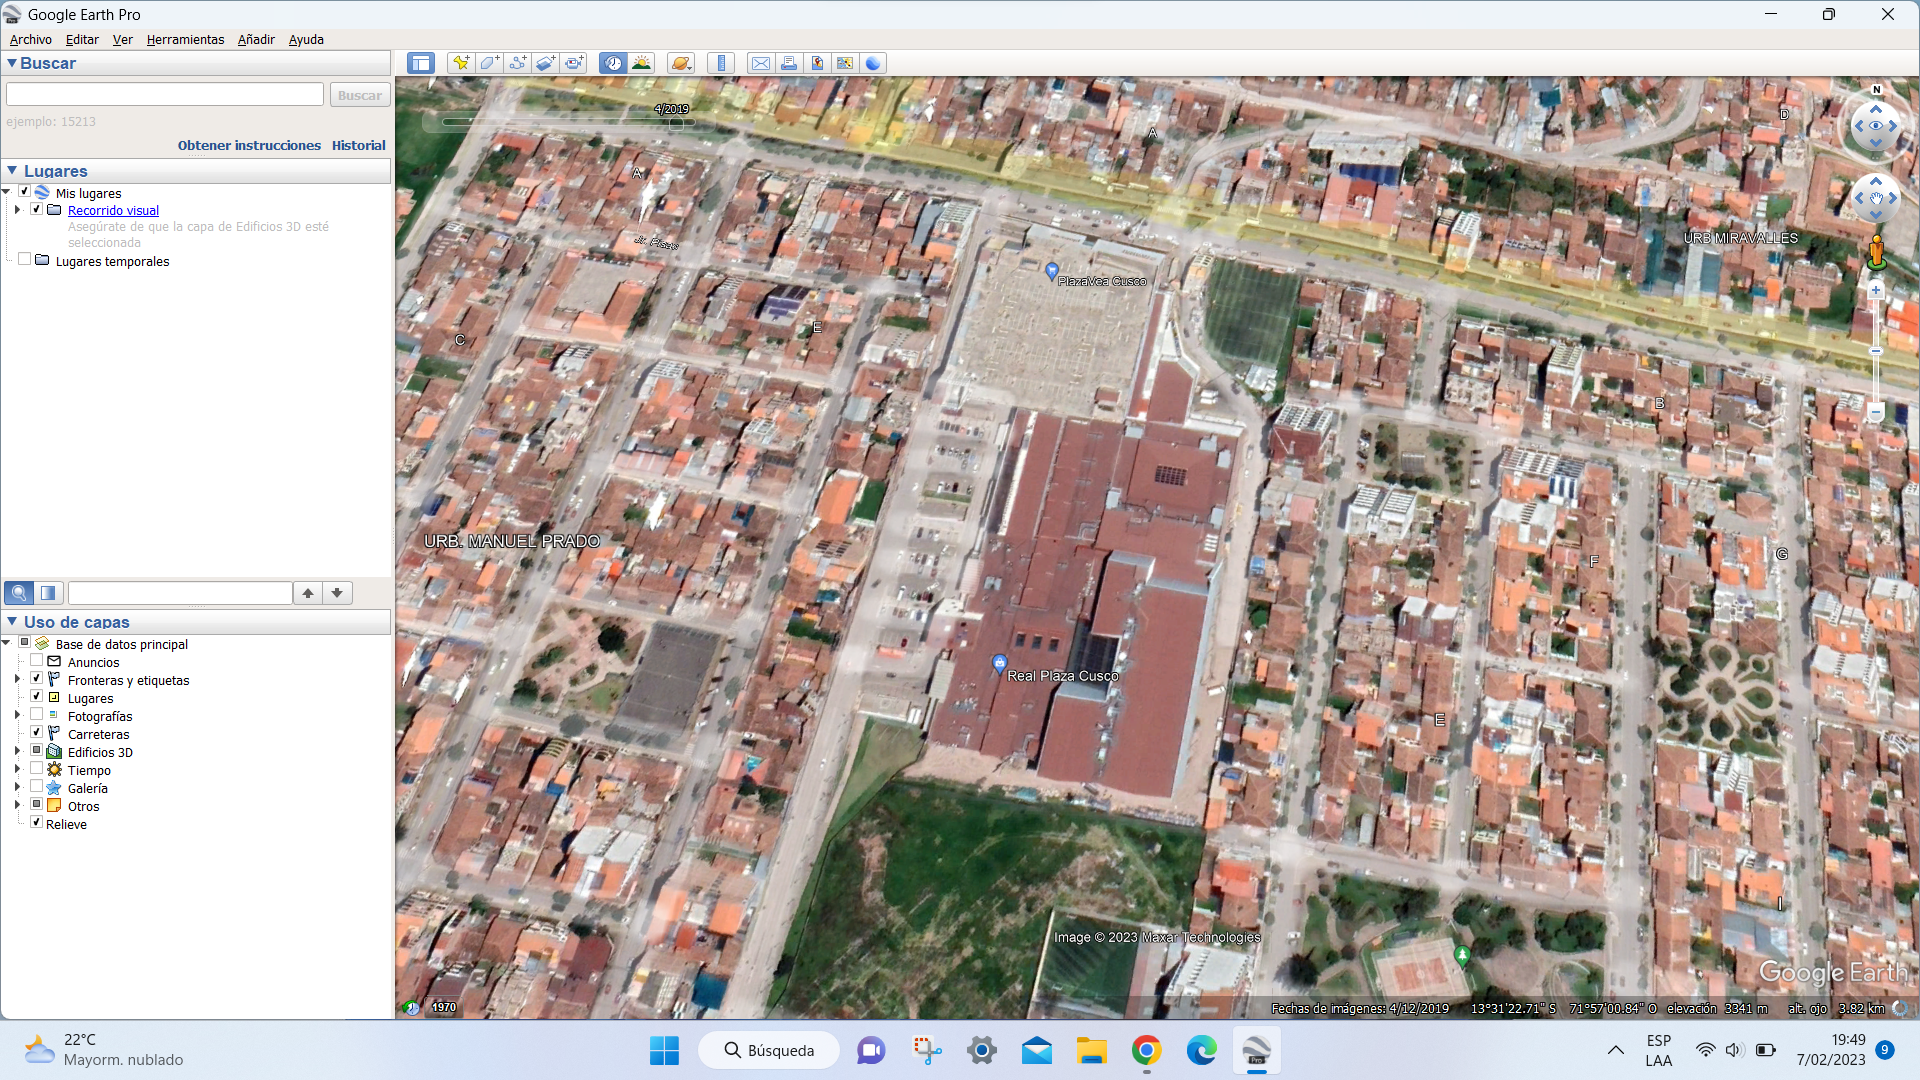Toggle the sunlight icon in the toolbar

pyautogui.click(x=641, y=63)
